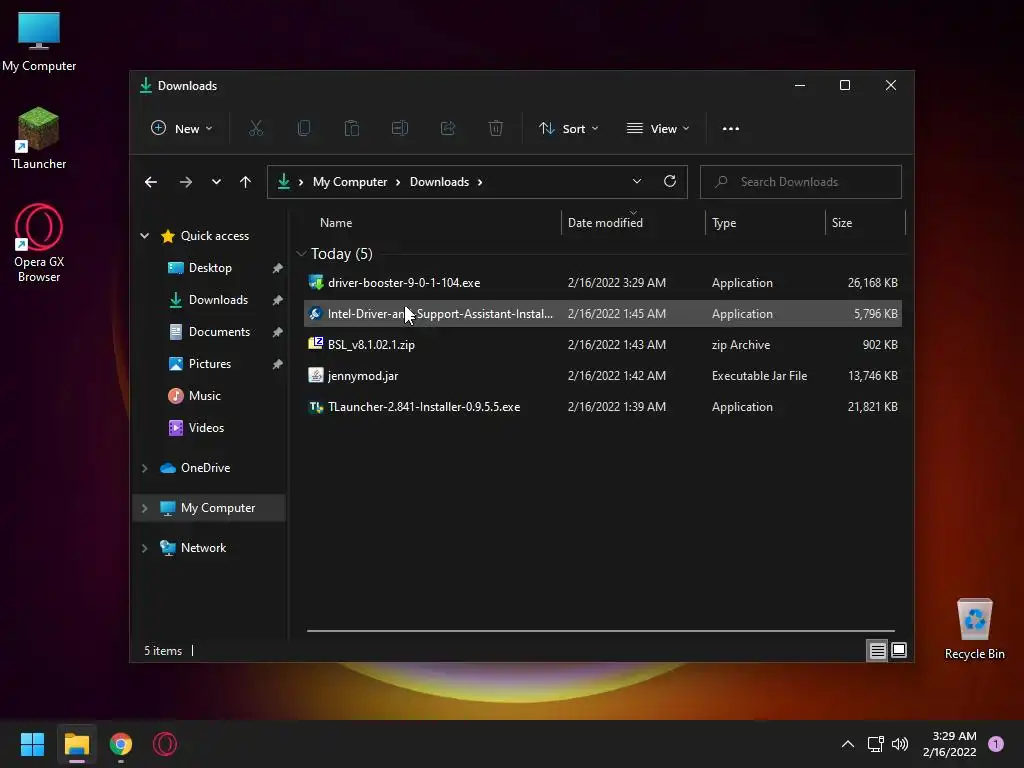
Task: Click the zip Archive type cell
Action: click(741, 344)
